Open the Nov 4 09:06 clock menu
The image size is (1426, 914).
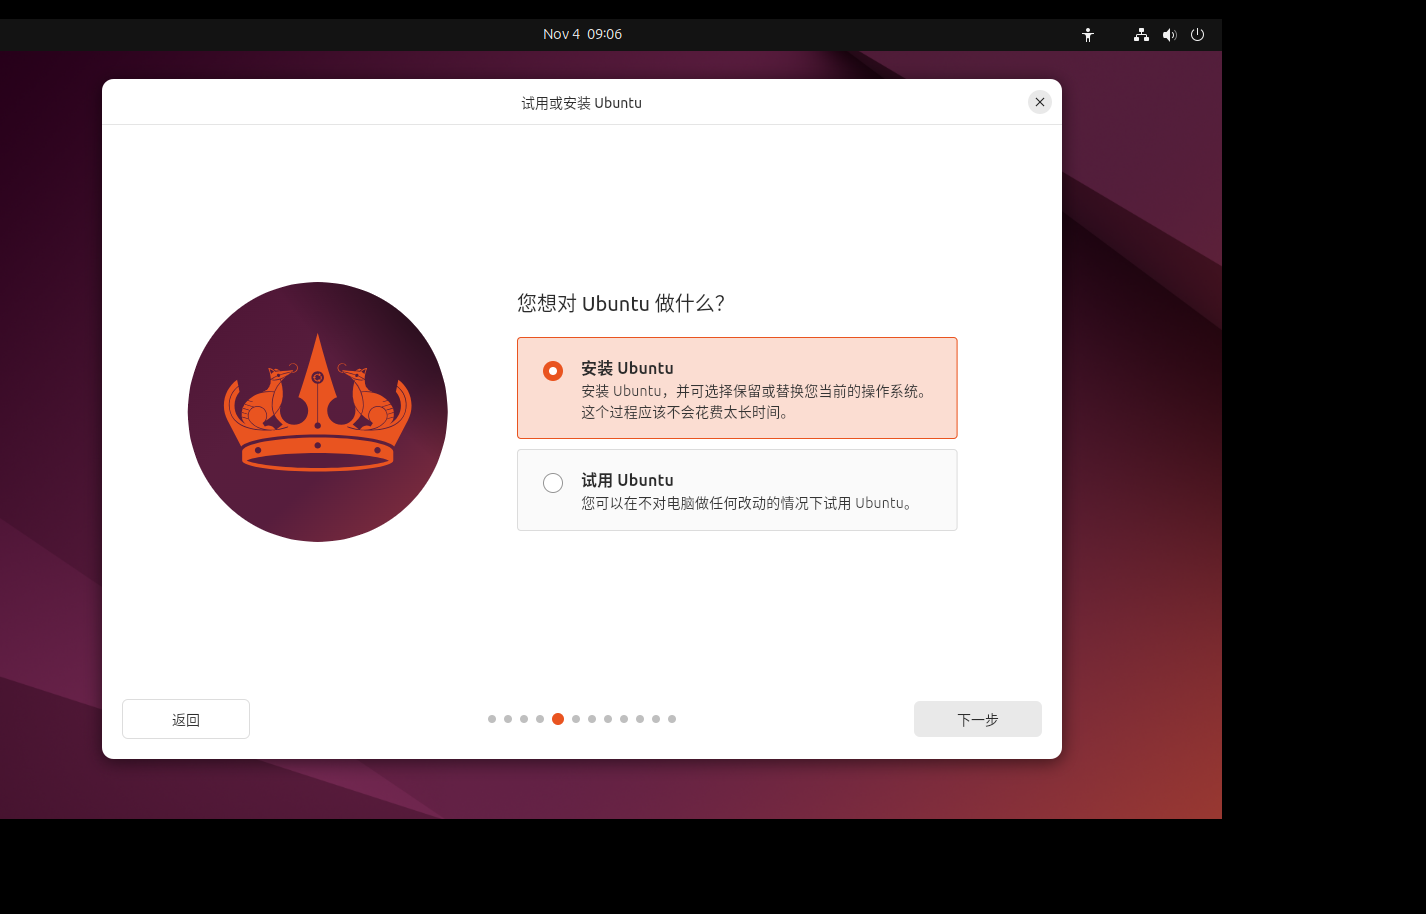(582, 34)
